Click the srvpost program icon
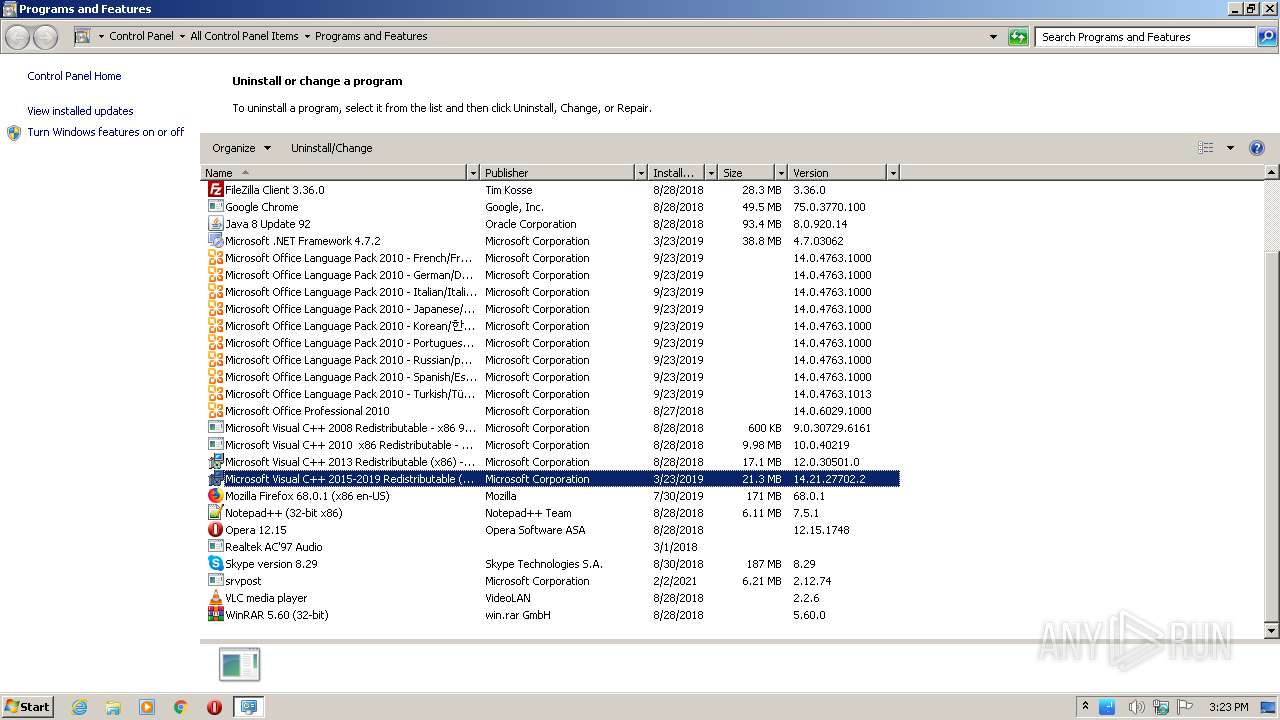The width and height of the screenshot is (1280, 720). coord(215,581)
